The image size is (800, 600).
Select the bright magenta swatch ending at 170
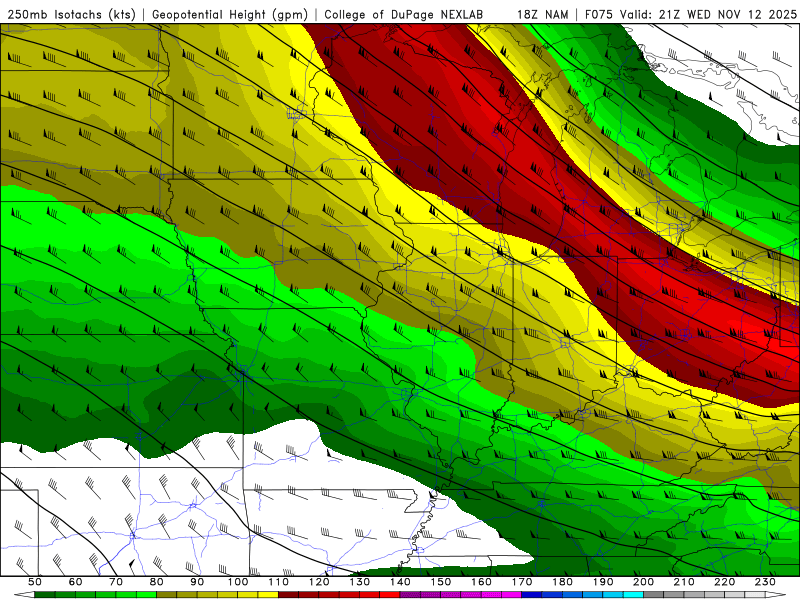coord(511,594)
